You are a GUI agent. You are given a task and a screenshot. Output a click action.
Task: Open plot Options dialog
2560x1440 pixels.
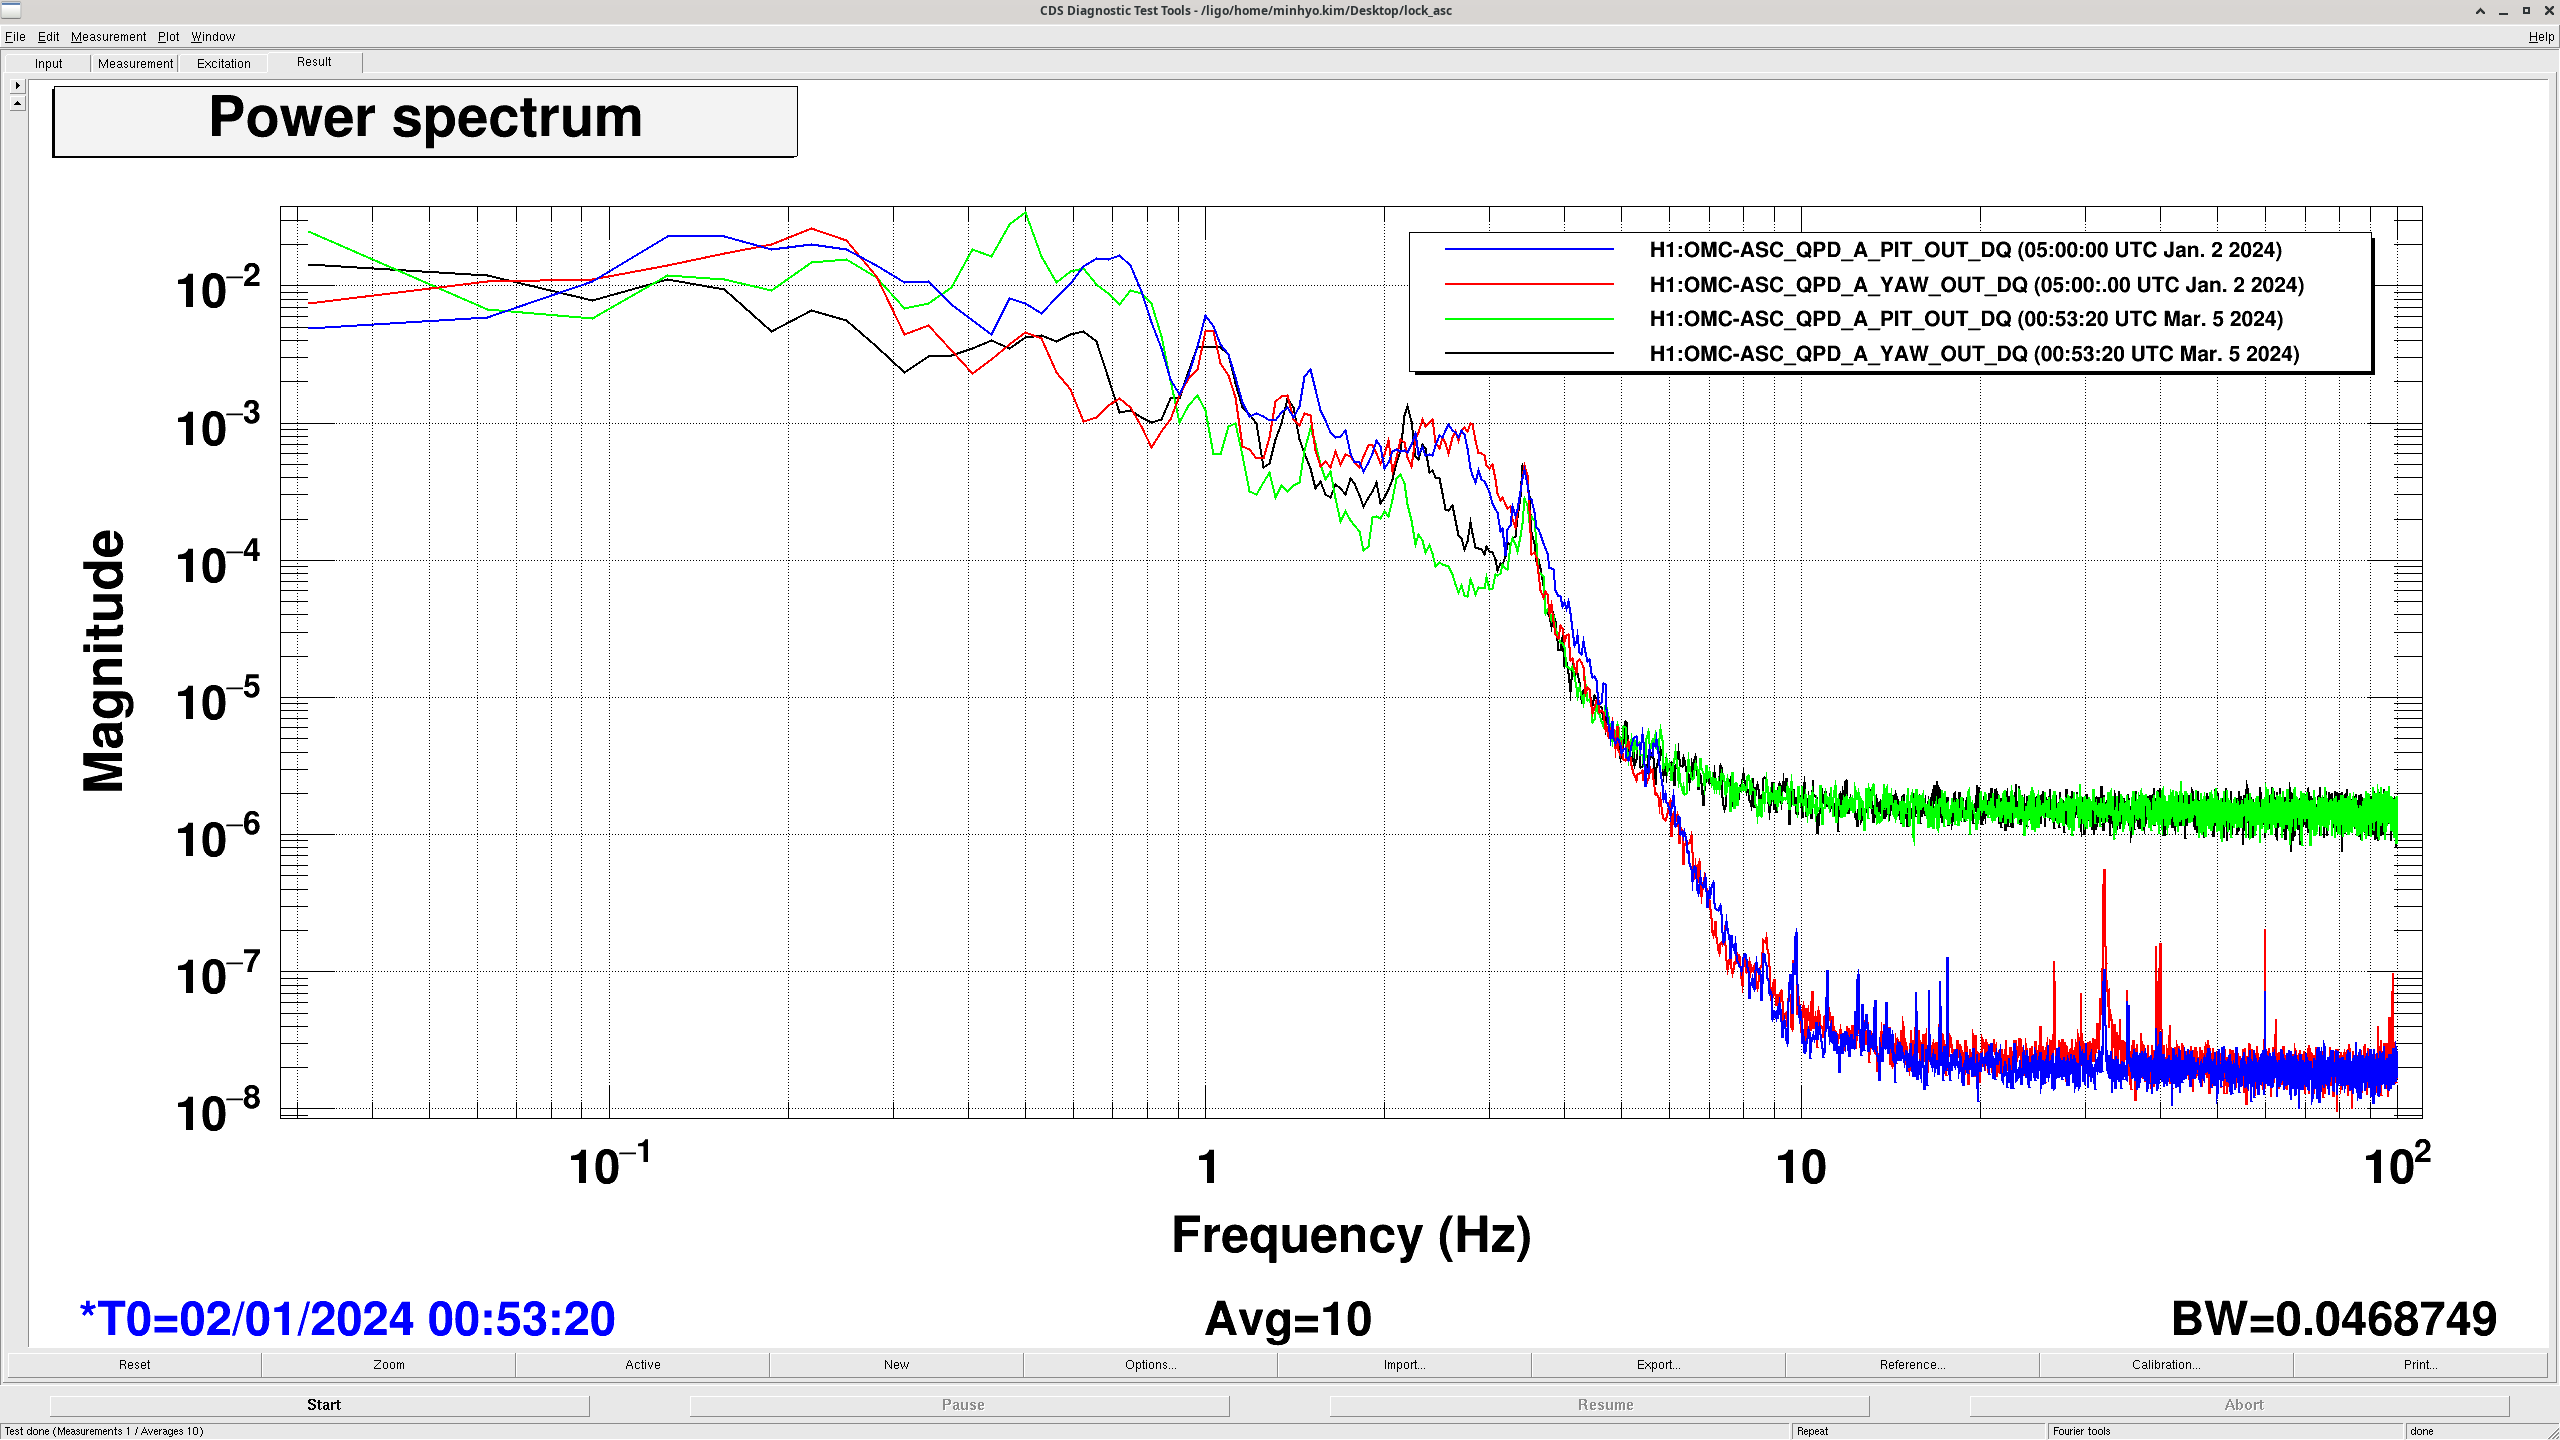click(x=1150, y=1364)
